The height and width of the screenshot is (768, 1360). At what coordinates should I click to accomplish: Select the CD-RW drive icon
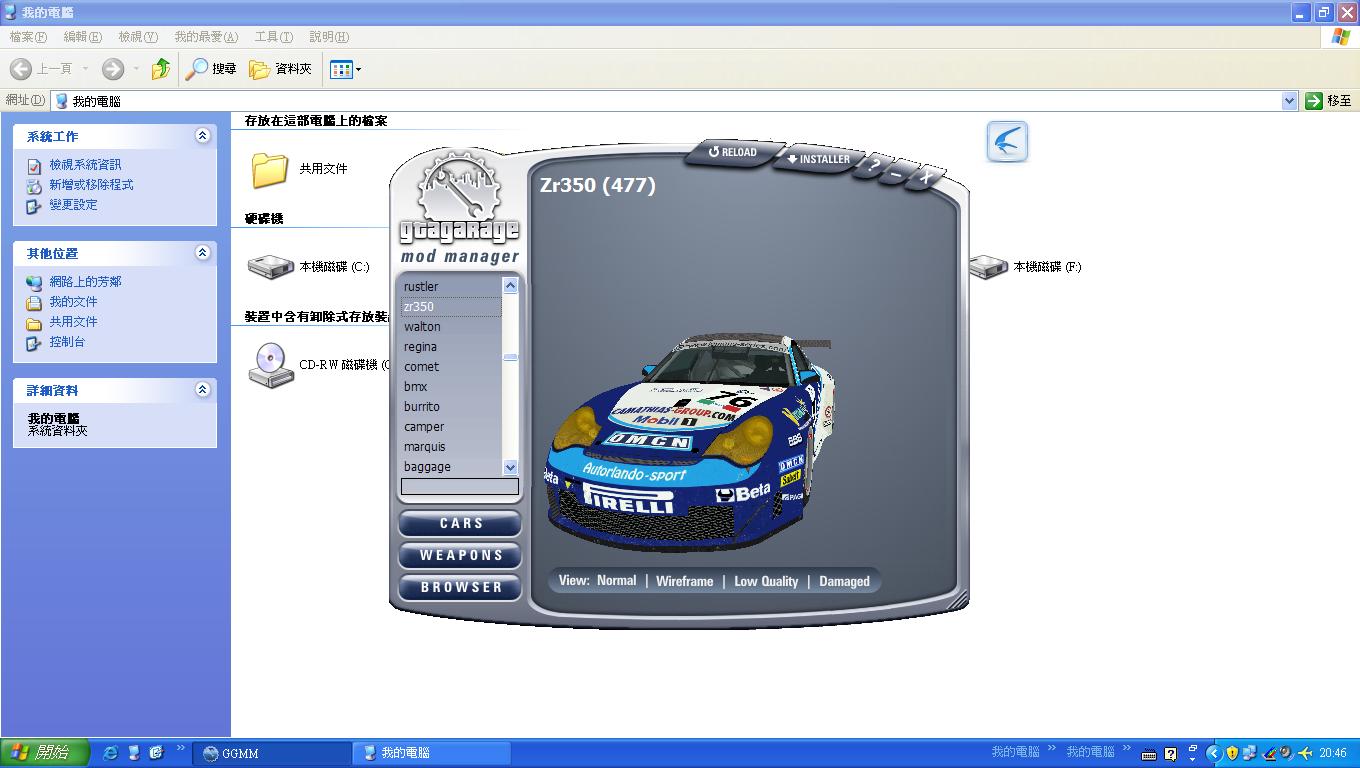(x=270, y=365)
